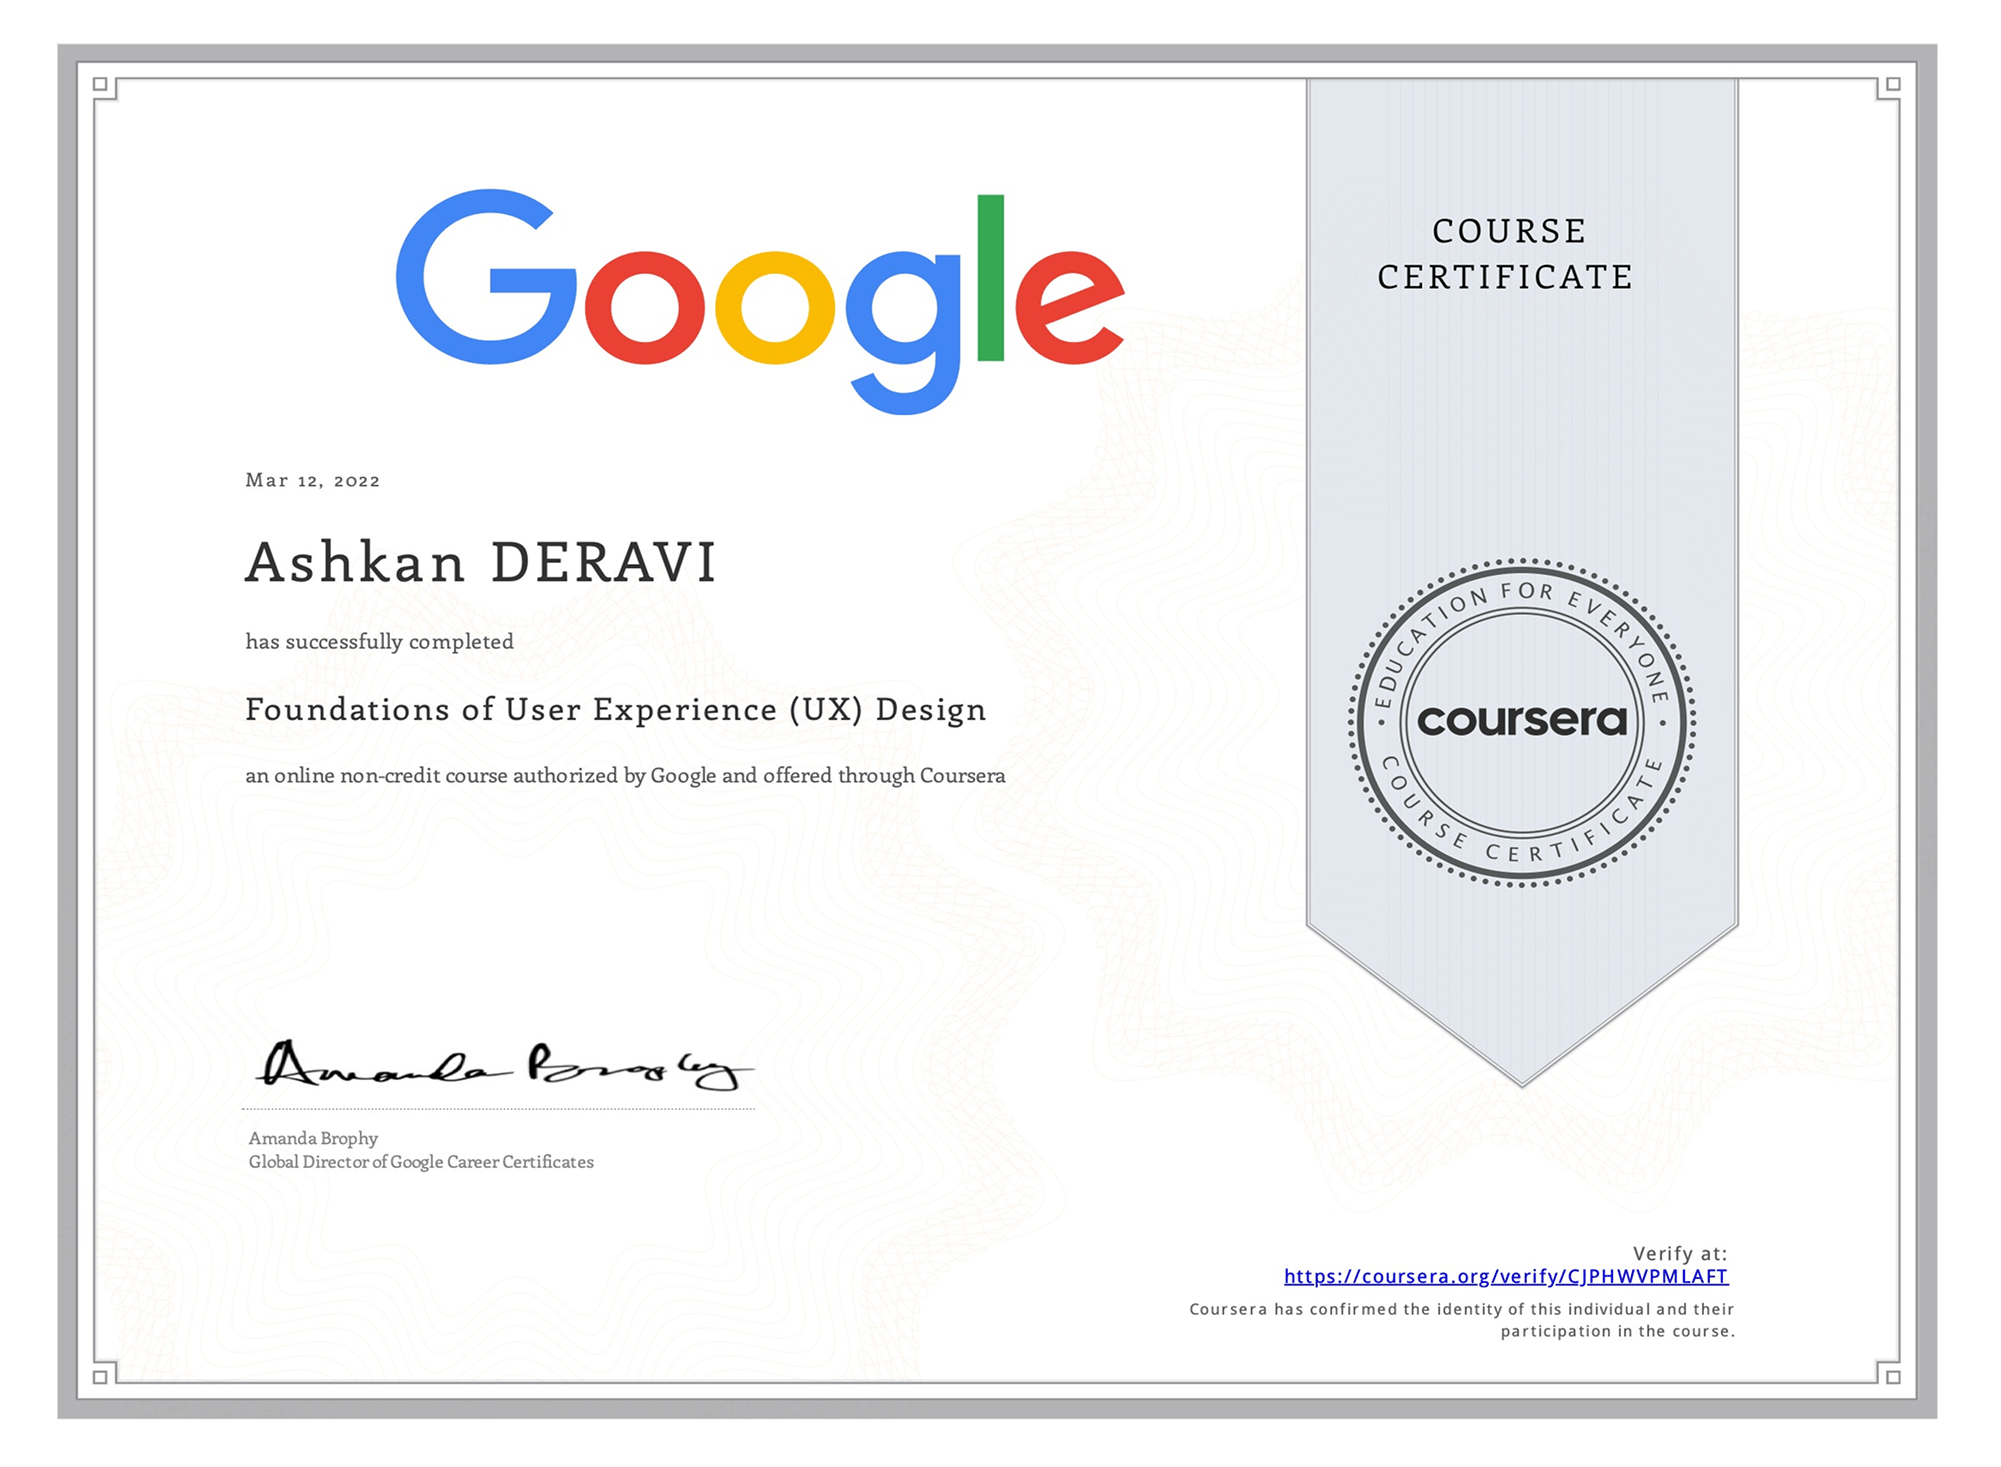Click the recipient name Ashkan DERAVI
This screenshot has width=2001, height=1467.
[481, 562]
